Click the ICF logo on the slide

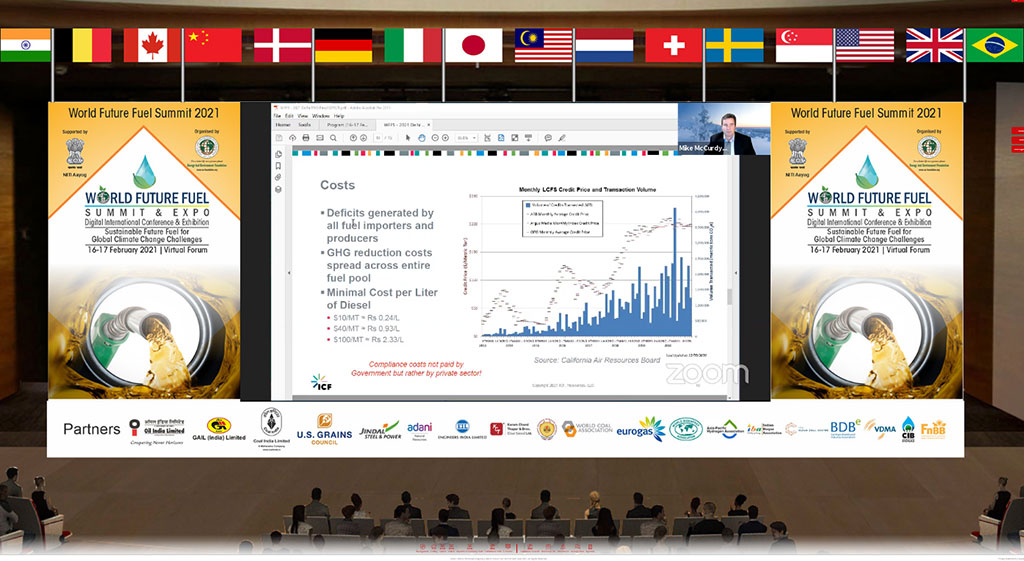[321, 382]
